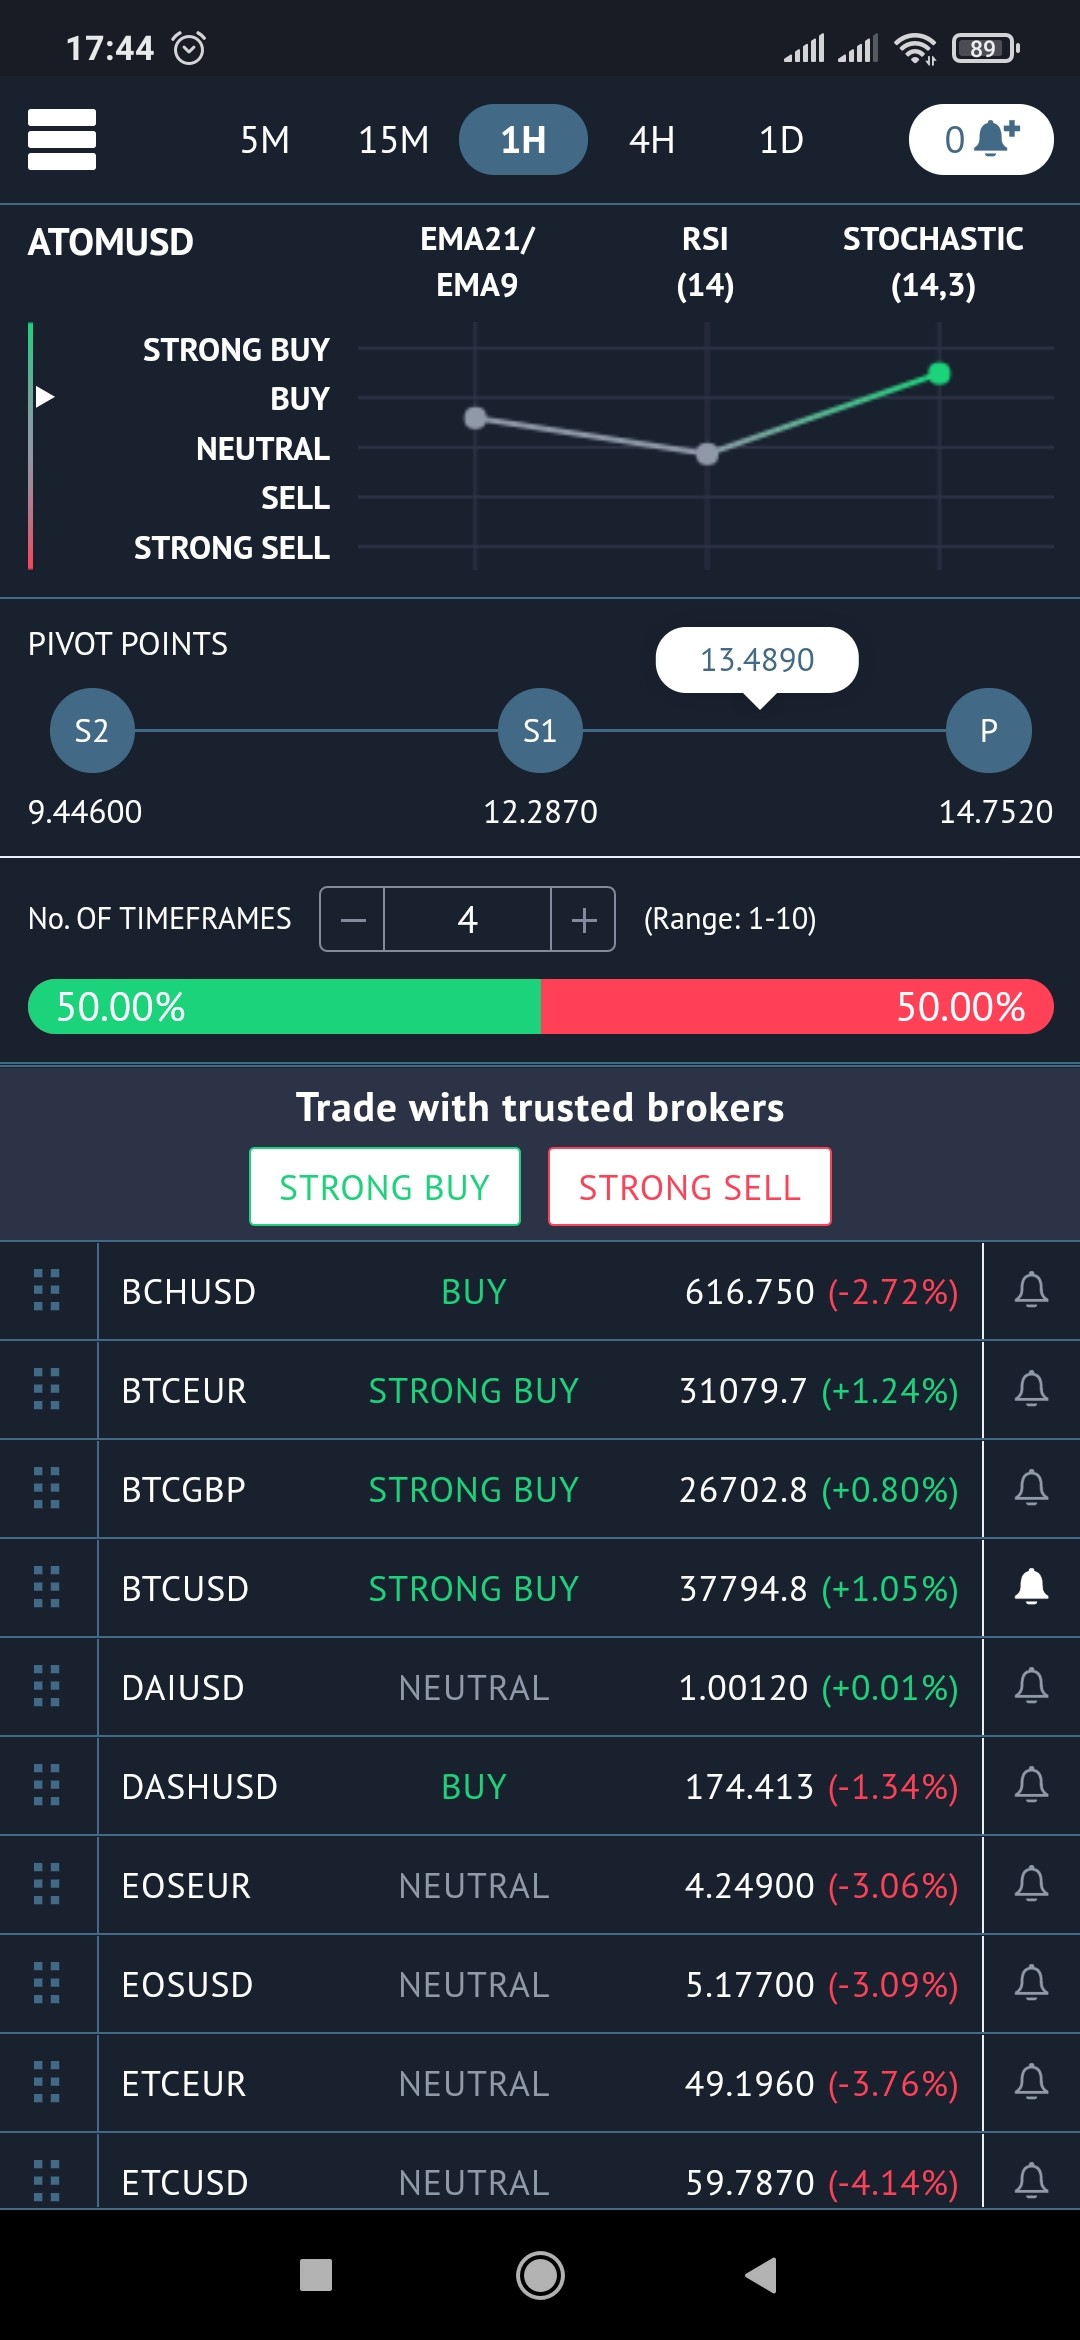Tap the alert bell for EOSEUR
The image size is (1080, 2340).
tap(1031, 1884)
